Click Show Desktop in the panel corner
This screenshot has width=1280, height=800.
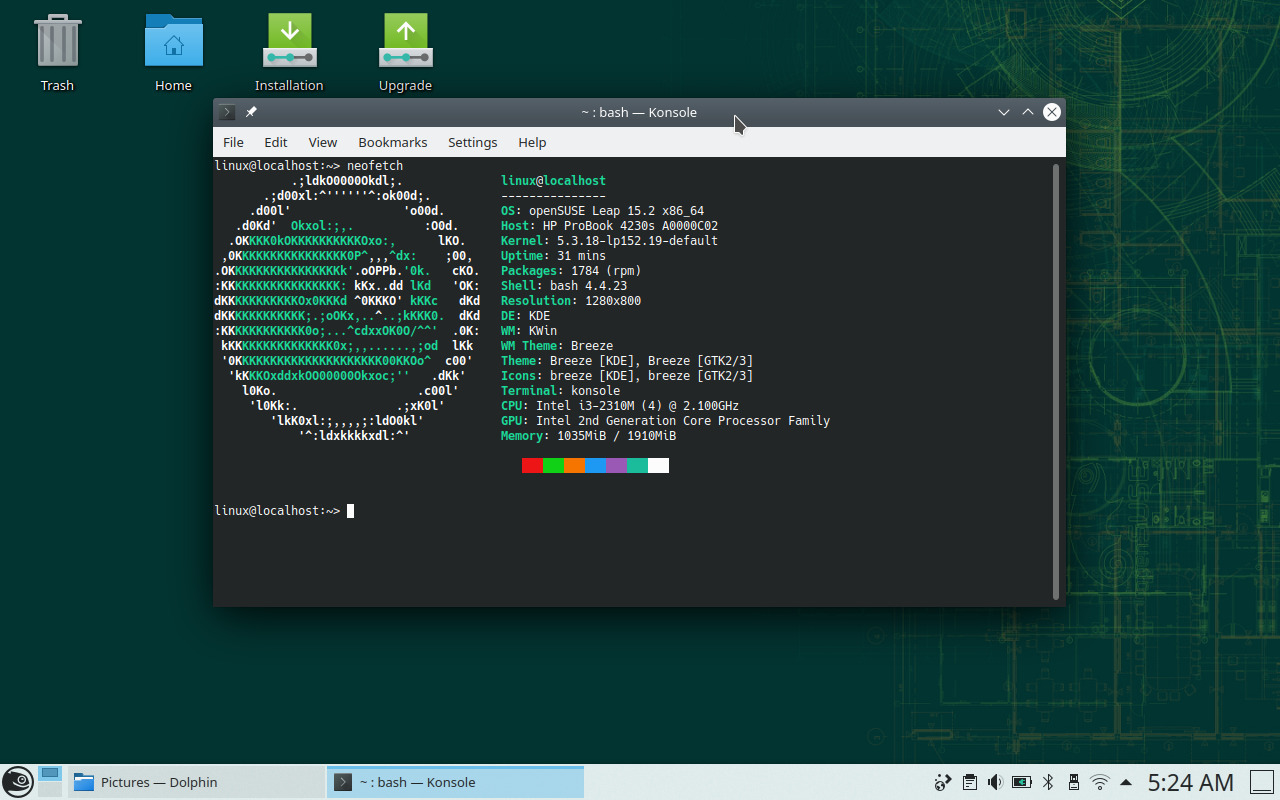click(1262, 782)
